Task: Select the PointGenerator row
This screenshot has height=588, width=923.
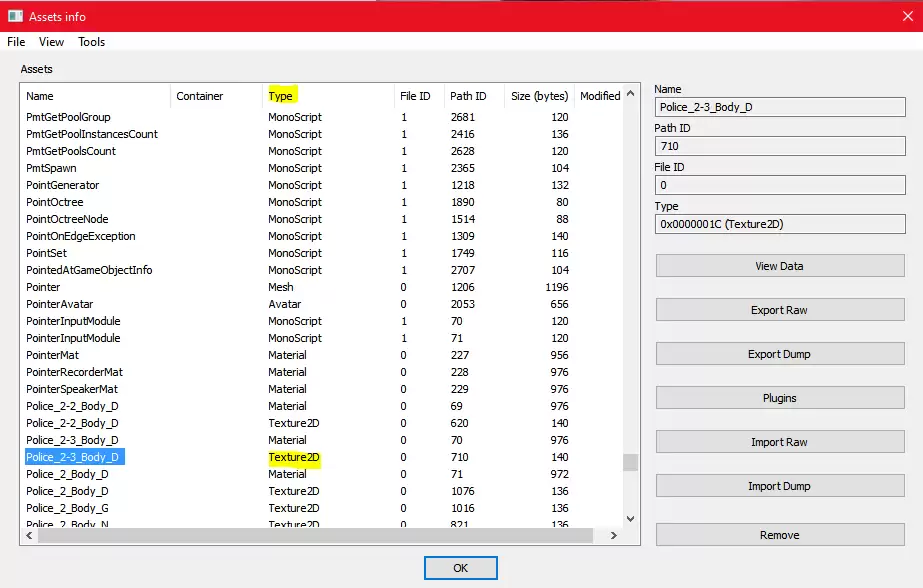Action: pos(321,185)
